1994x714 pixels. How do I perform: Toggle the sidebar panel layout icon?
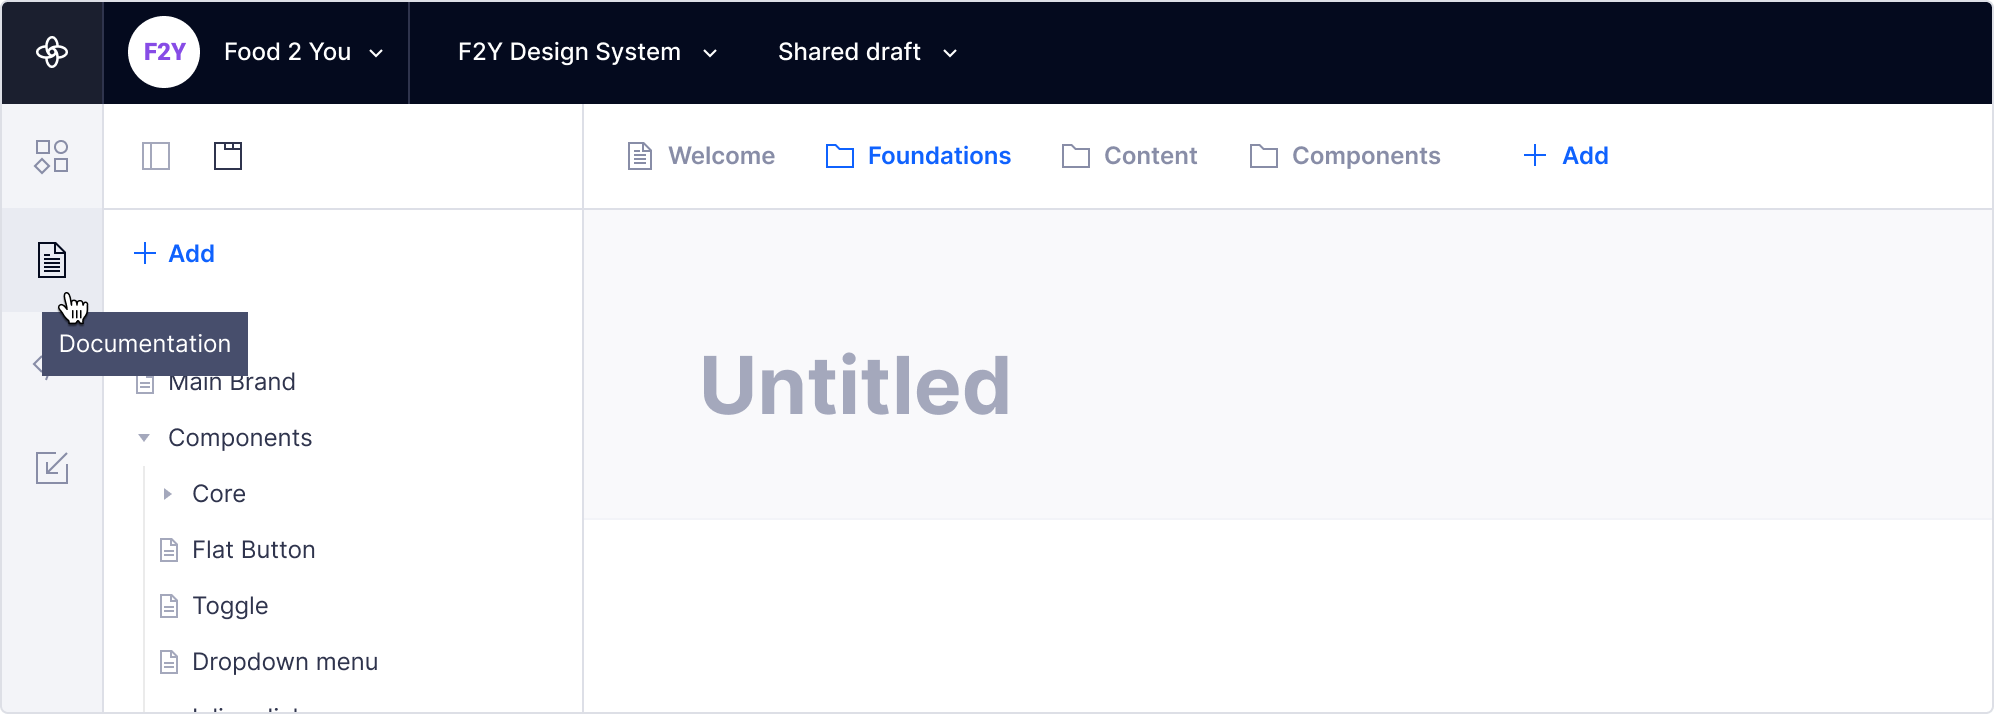pos(156,156)
